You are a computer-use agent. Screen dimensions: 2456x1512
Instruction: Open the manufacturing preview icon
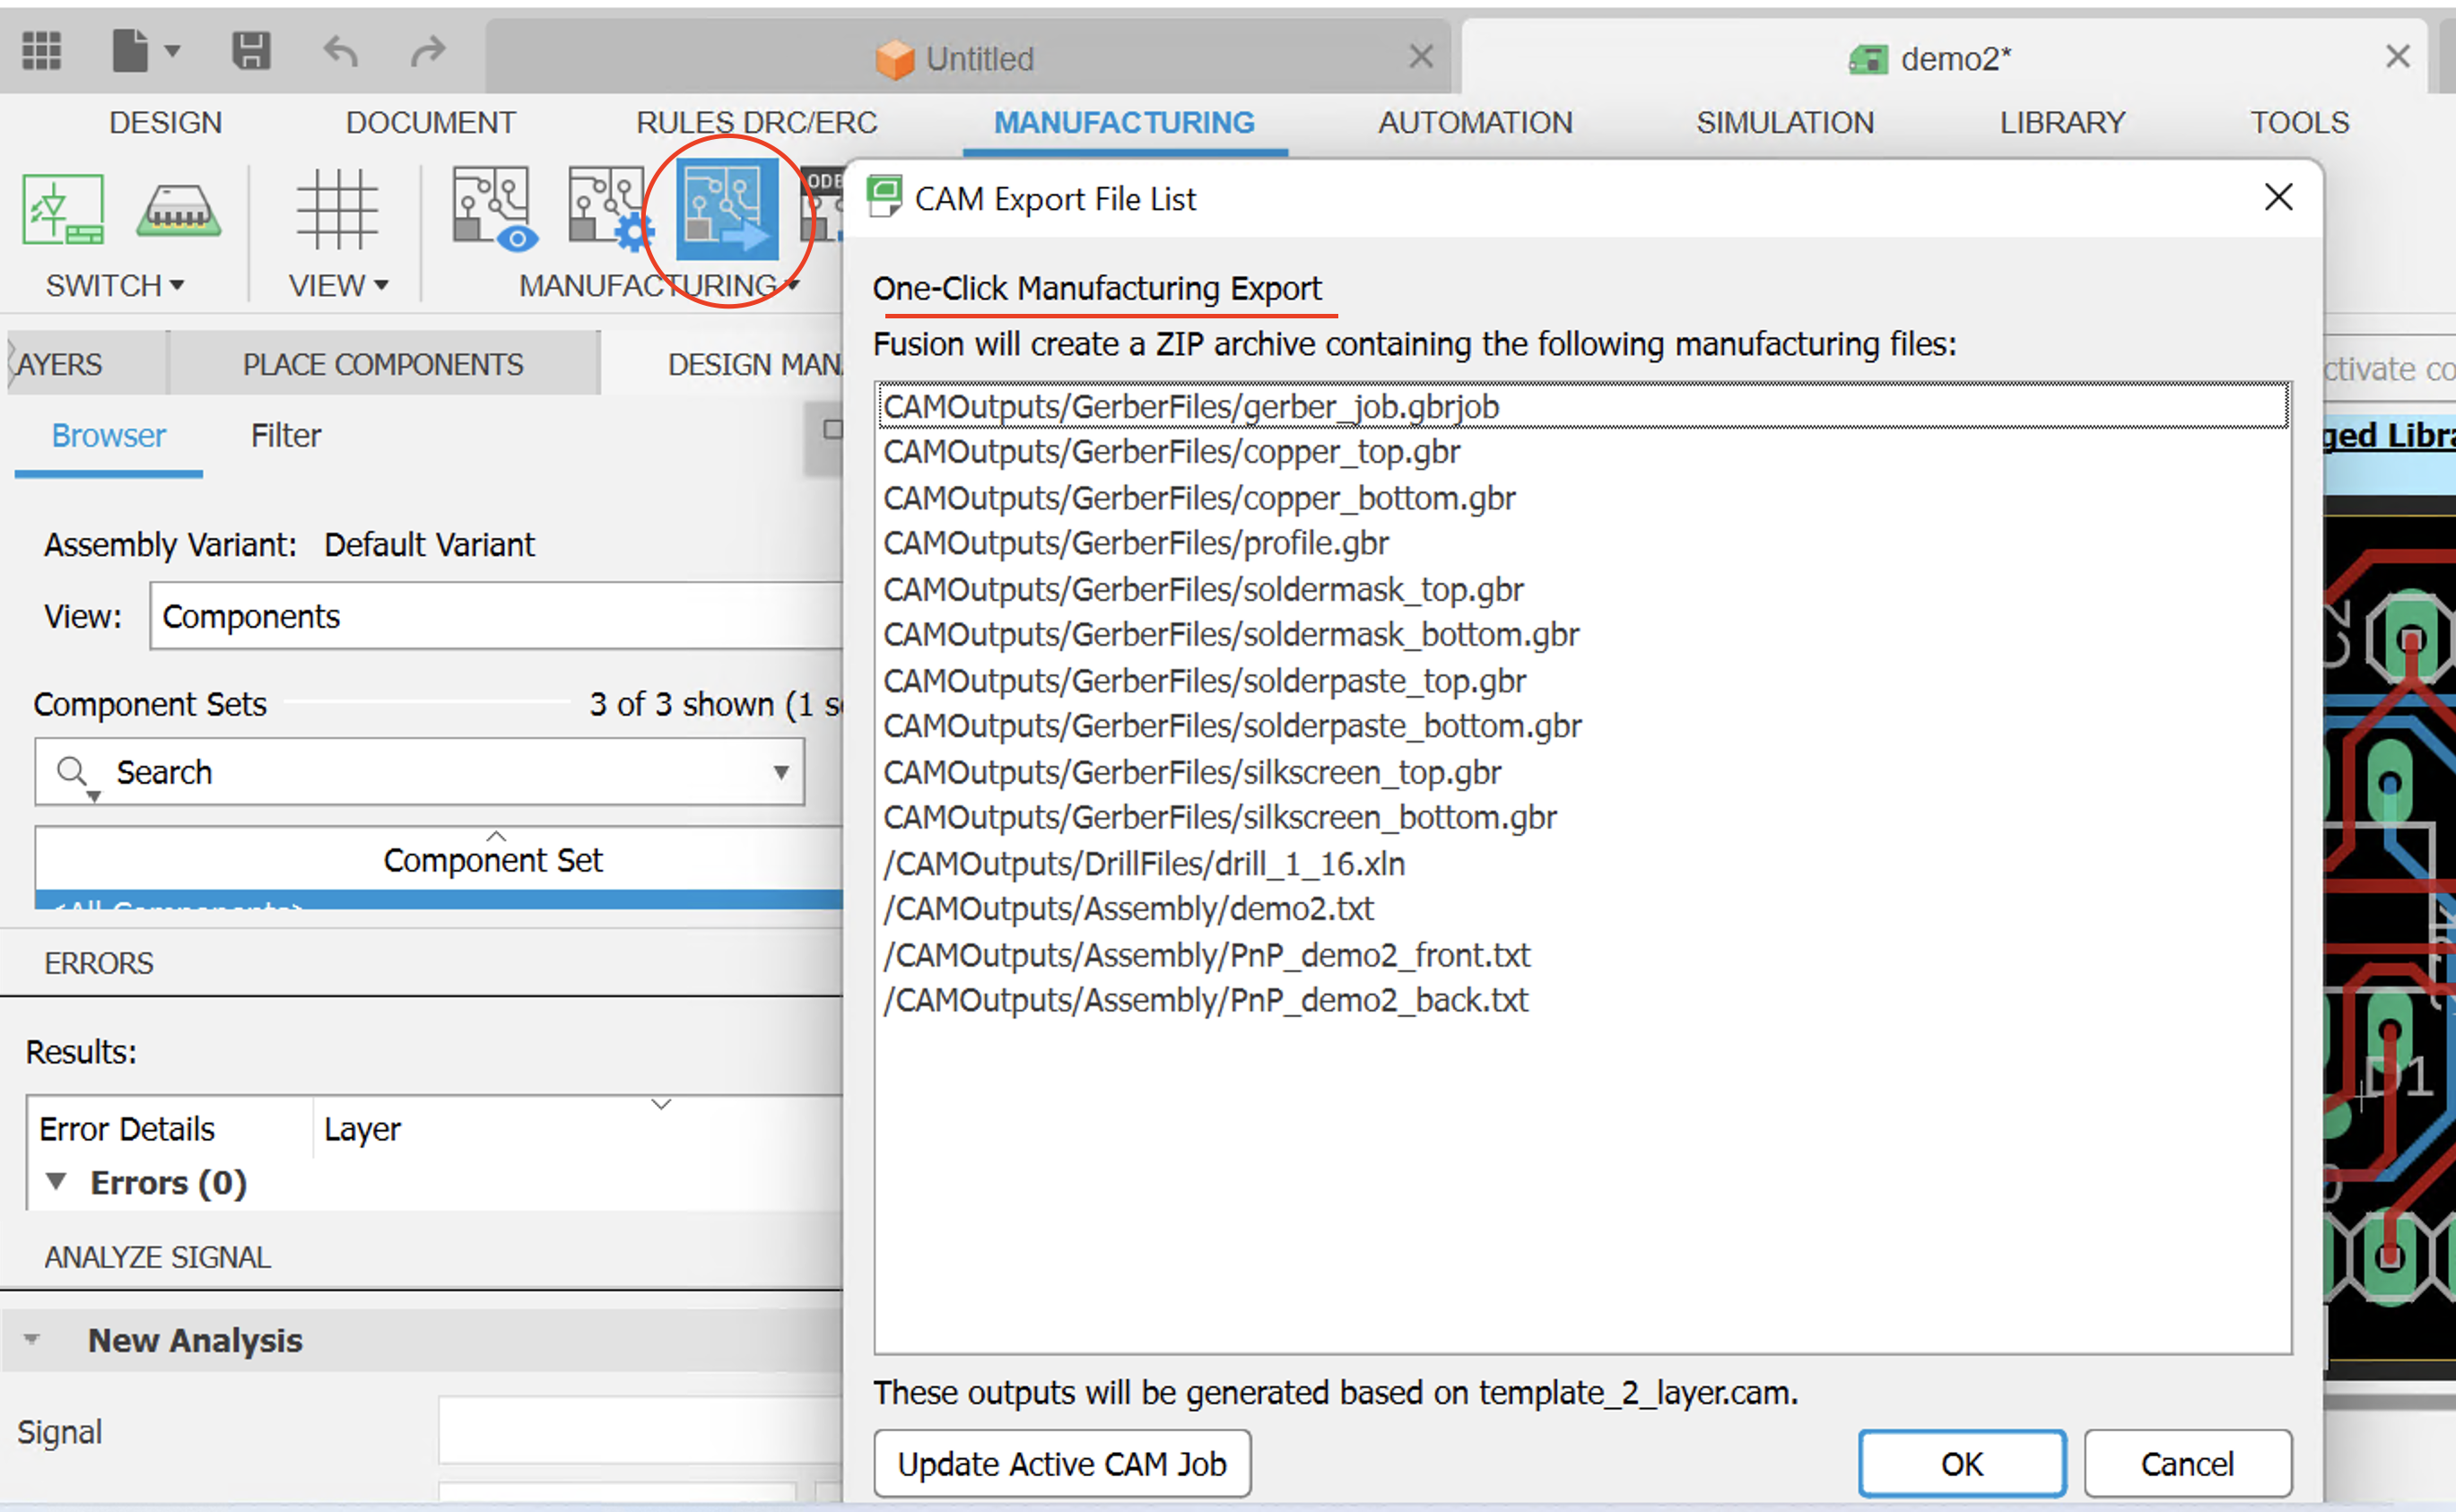tap(495, 209)
